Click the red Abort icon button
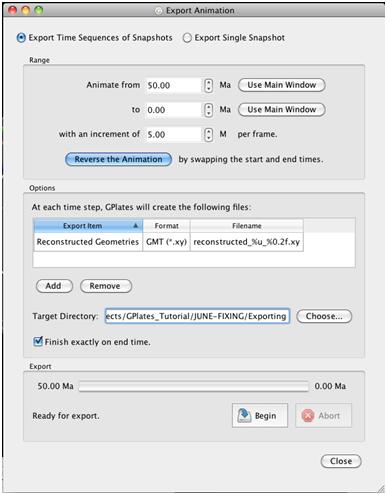The height and width of the screenshot is (495, 387). coord(308,415)
